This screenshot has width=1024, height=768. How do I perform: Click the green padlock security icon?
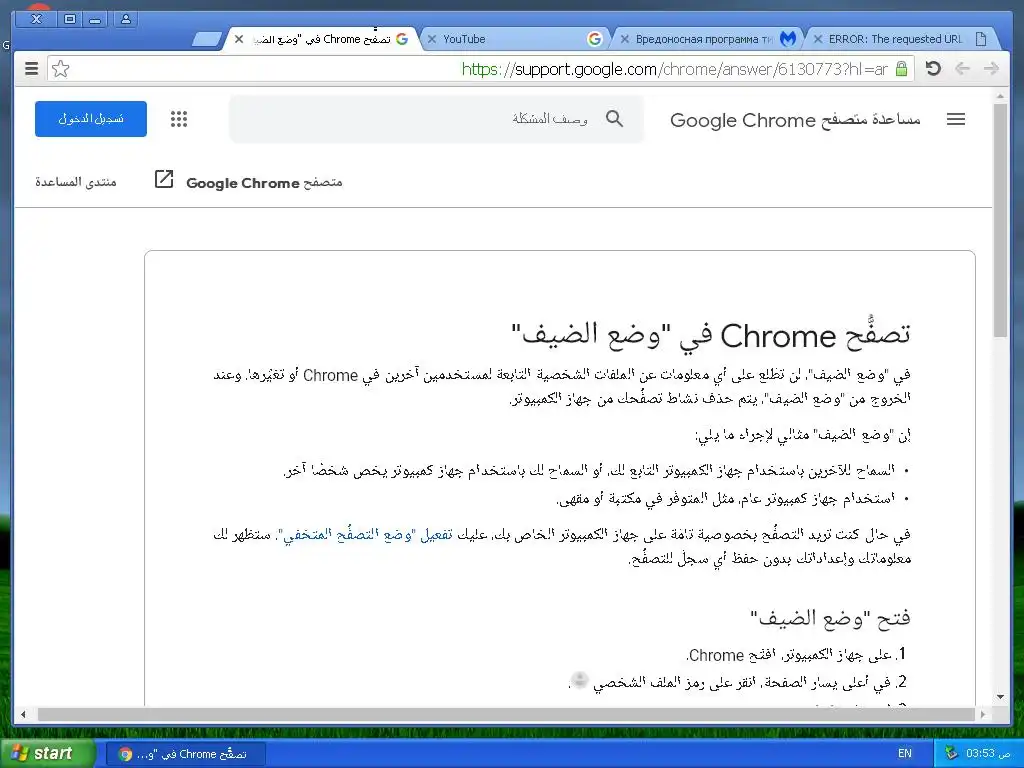pyautogui.click(x=901, y=69)
